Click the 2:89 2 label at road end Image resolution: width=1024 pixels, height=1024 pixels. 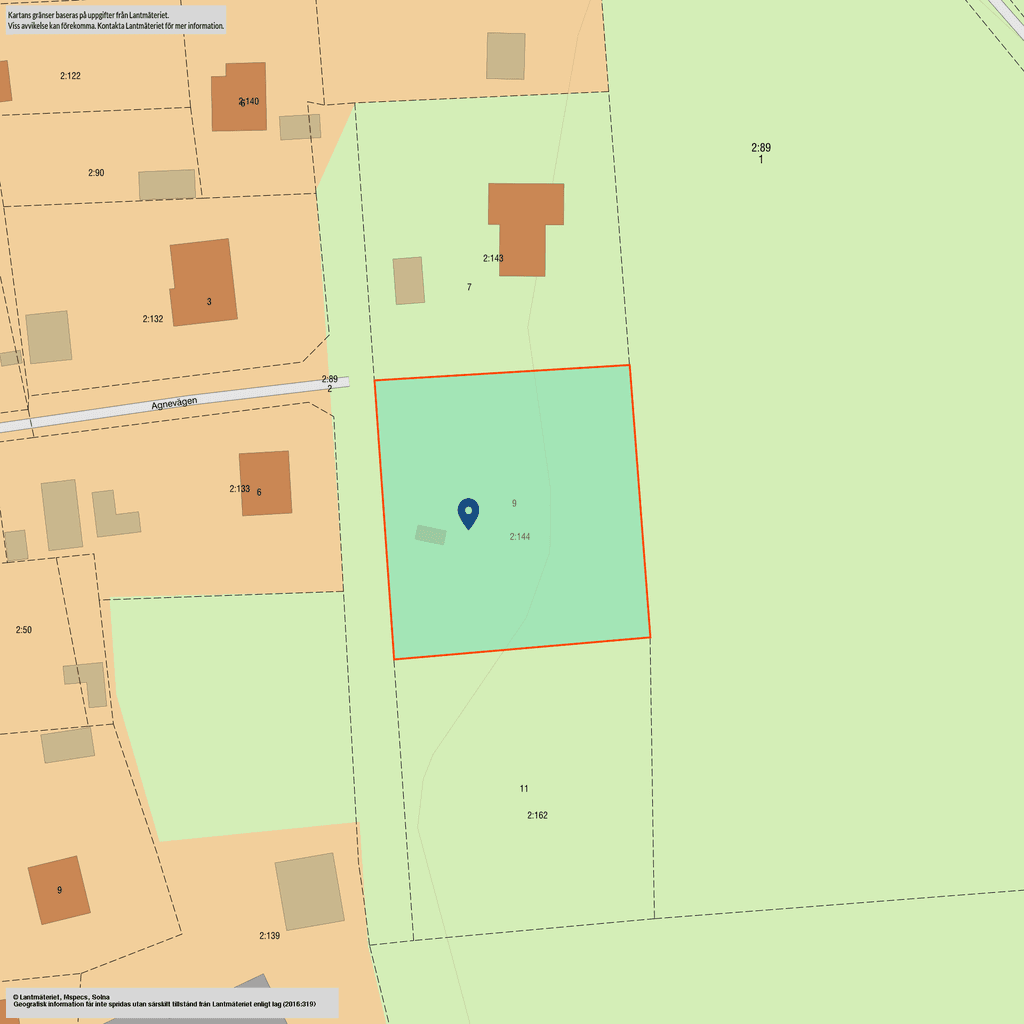pos(330,383)
